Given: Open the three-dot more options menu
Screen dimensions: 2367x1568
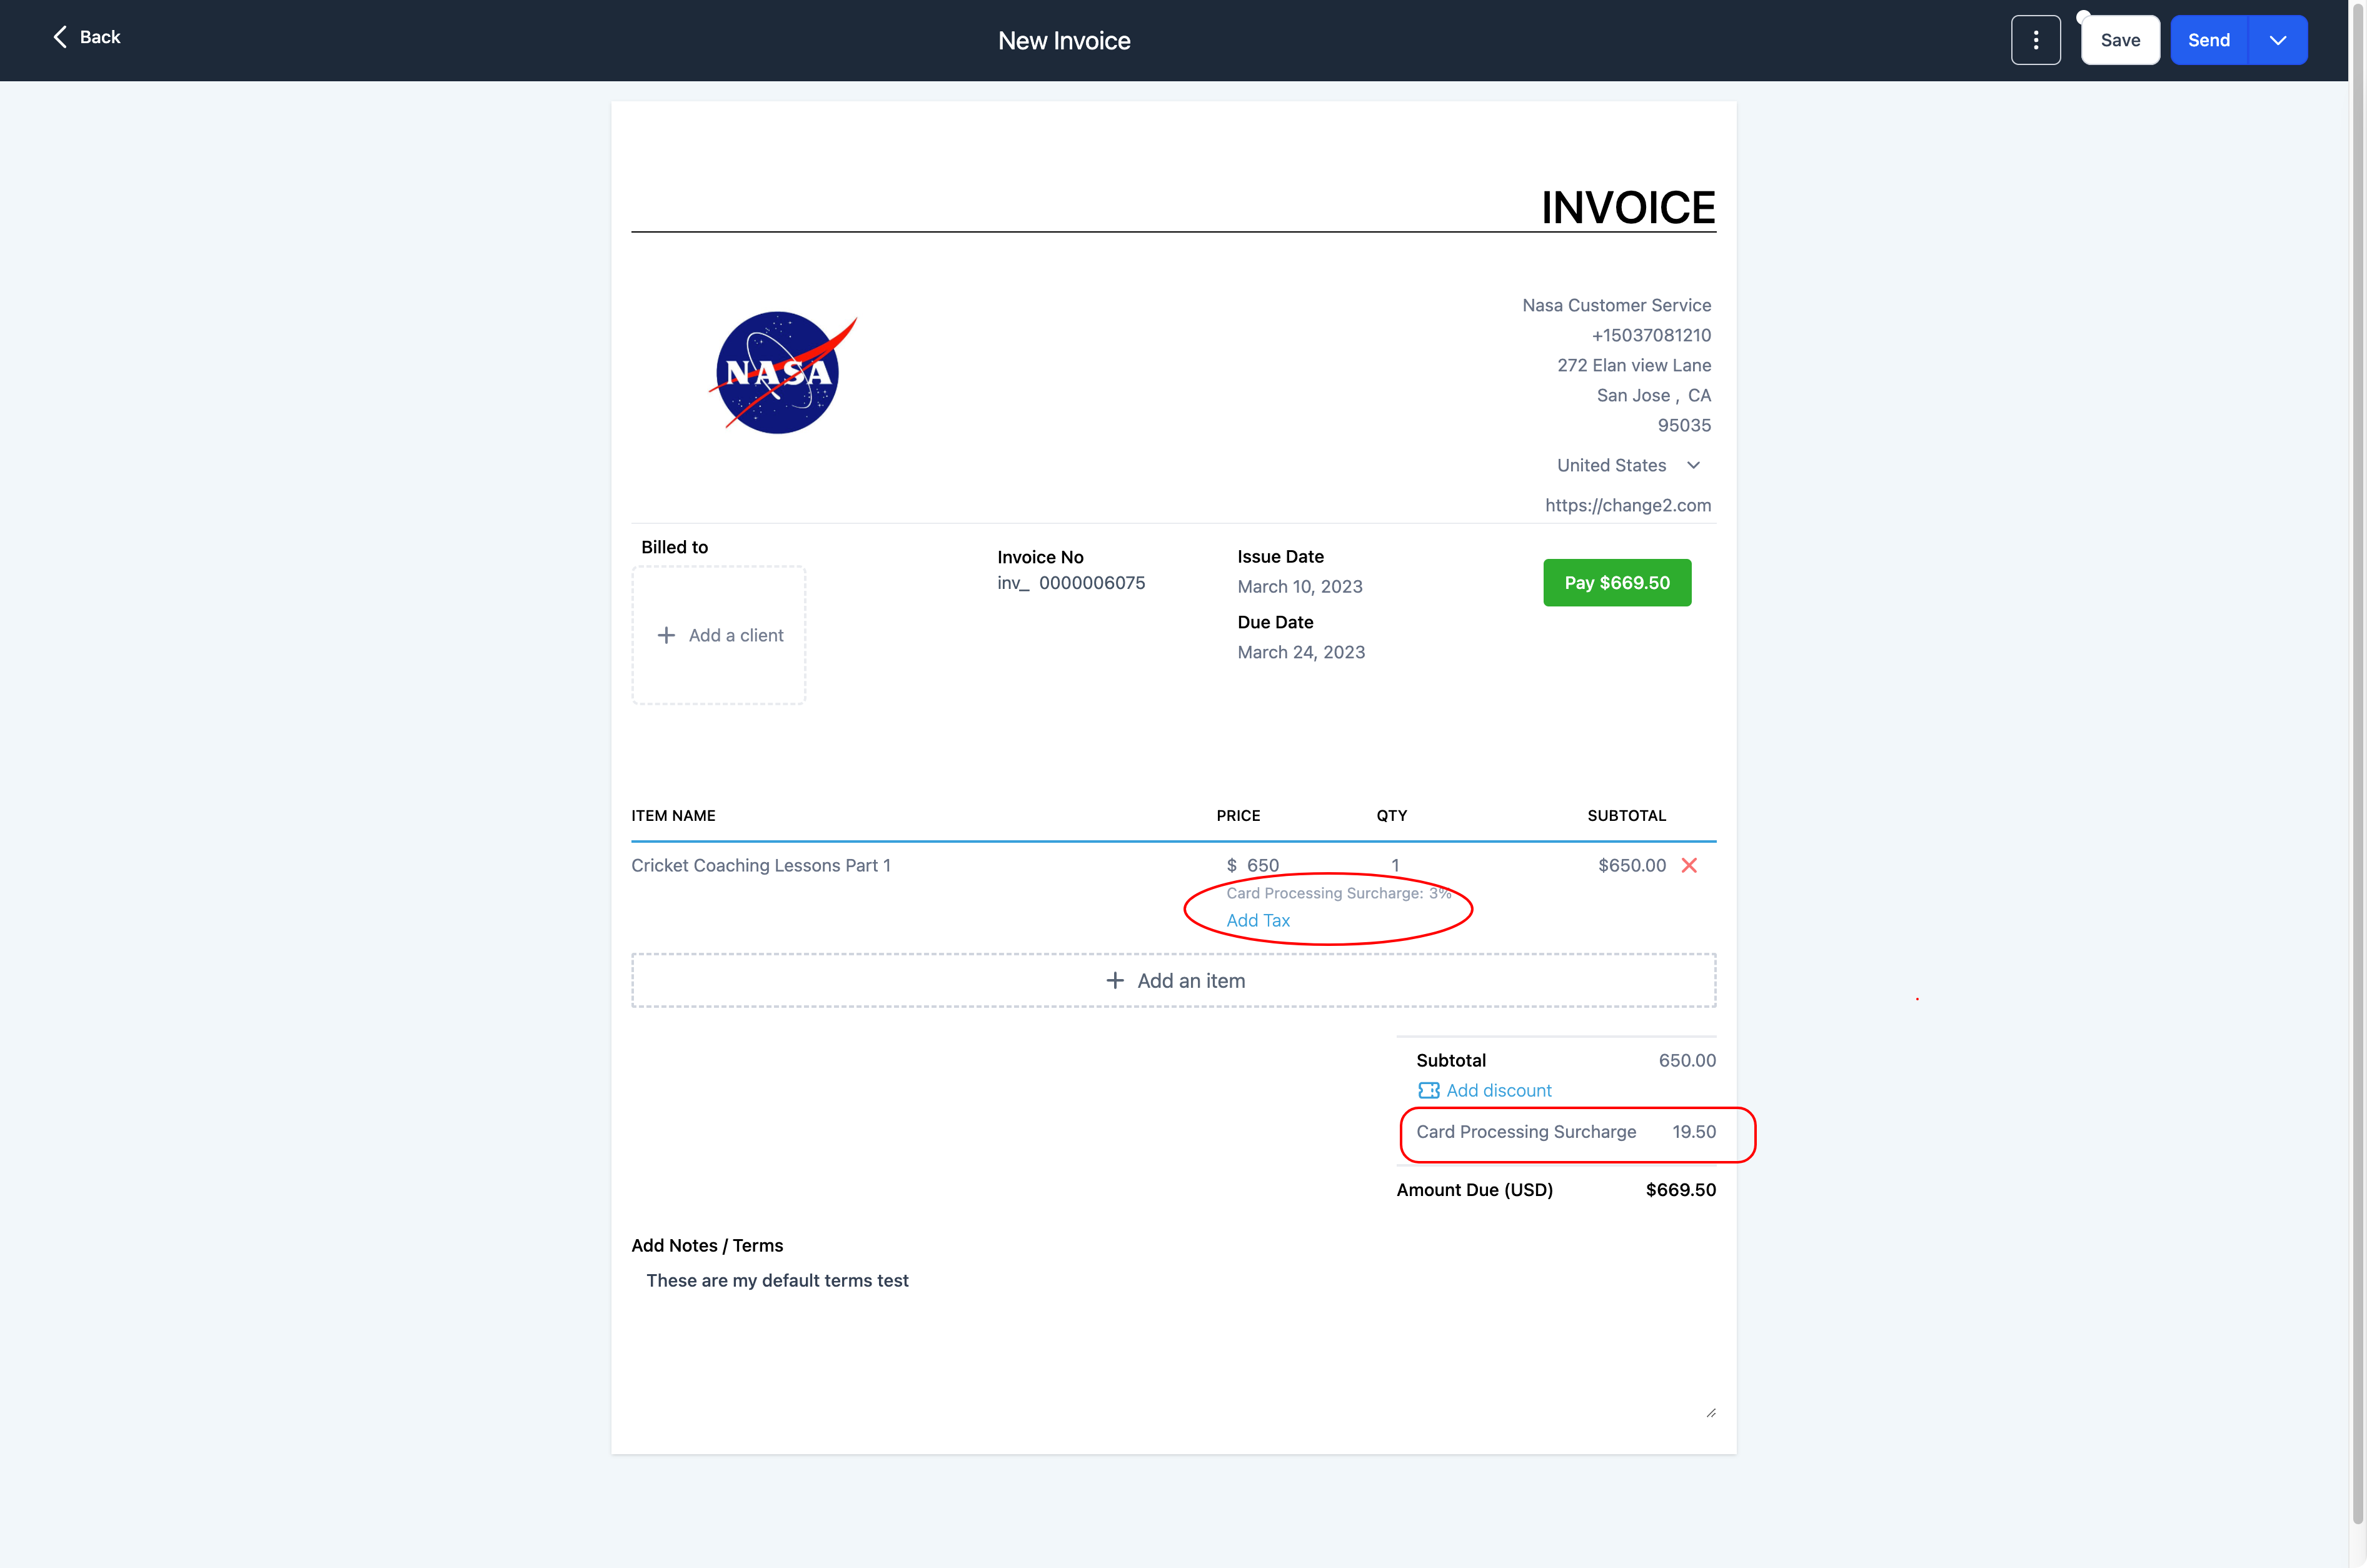Looking at the screenshot, I should (2035, 40).
